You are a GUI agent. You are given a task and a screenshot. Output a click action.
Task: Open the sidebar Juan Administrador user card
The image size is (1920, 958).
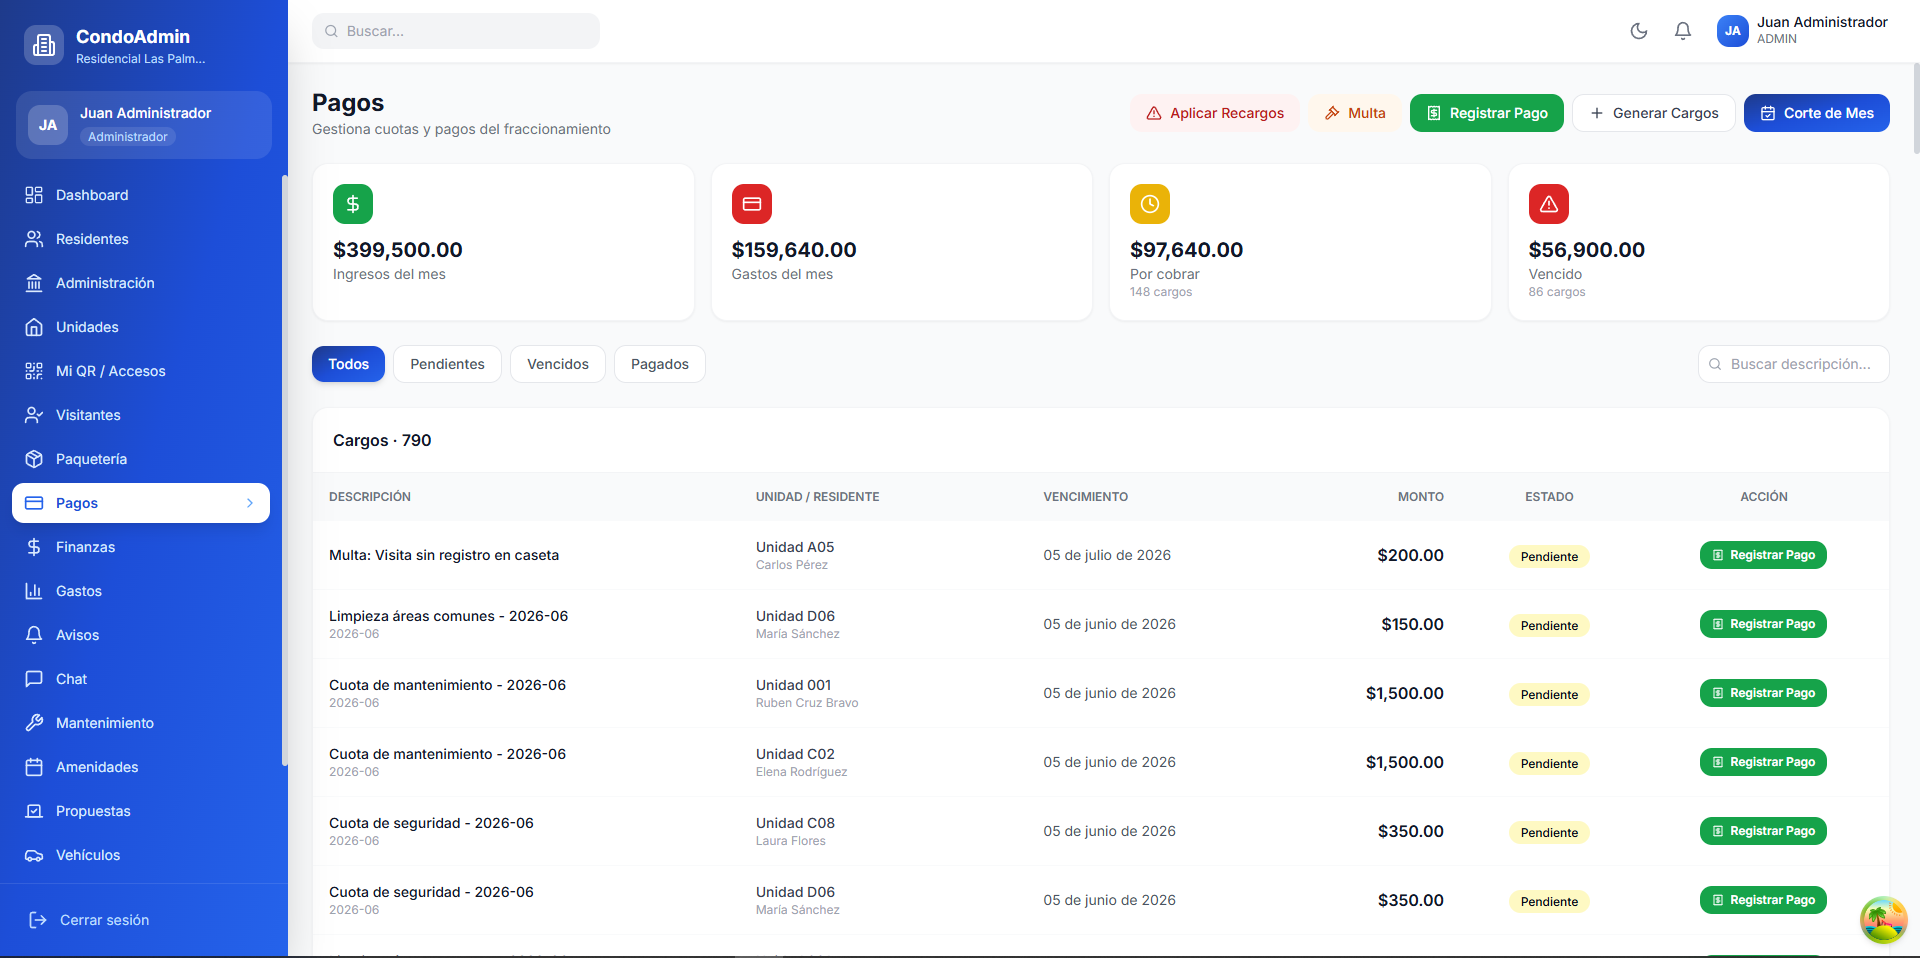(144, 125)
